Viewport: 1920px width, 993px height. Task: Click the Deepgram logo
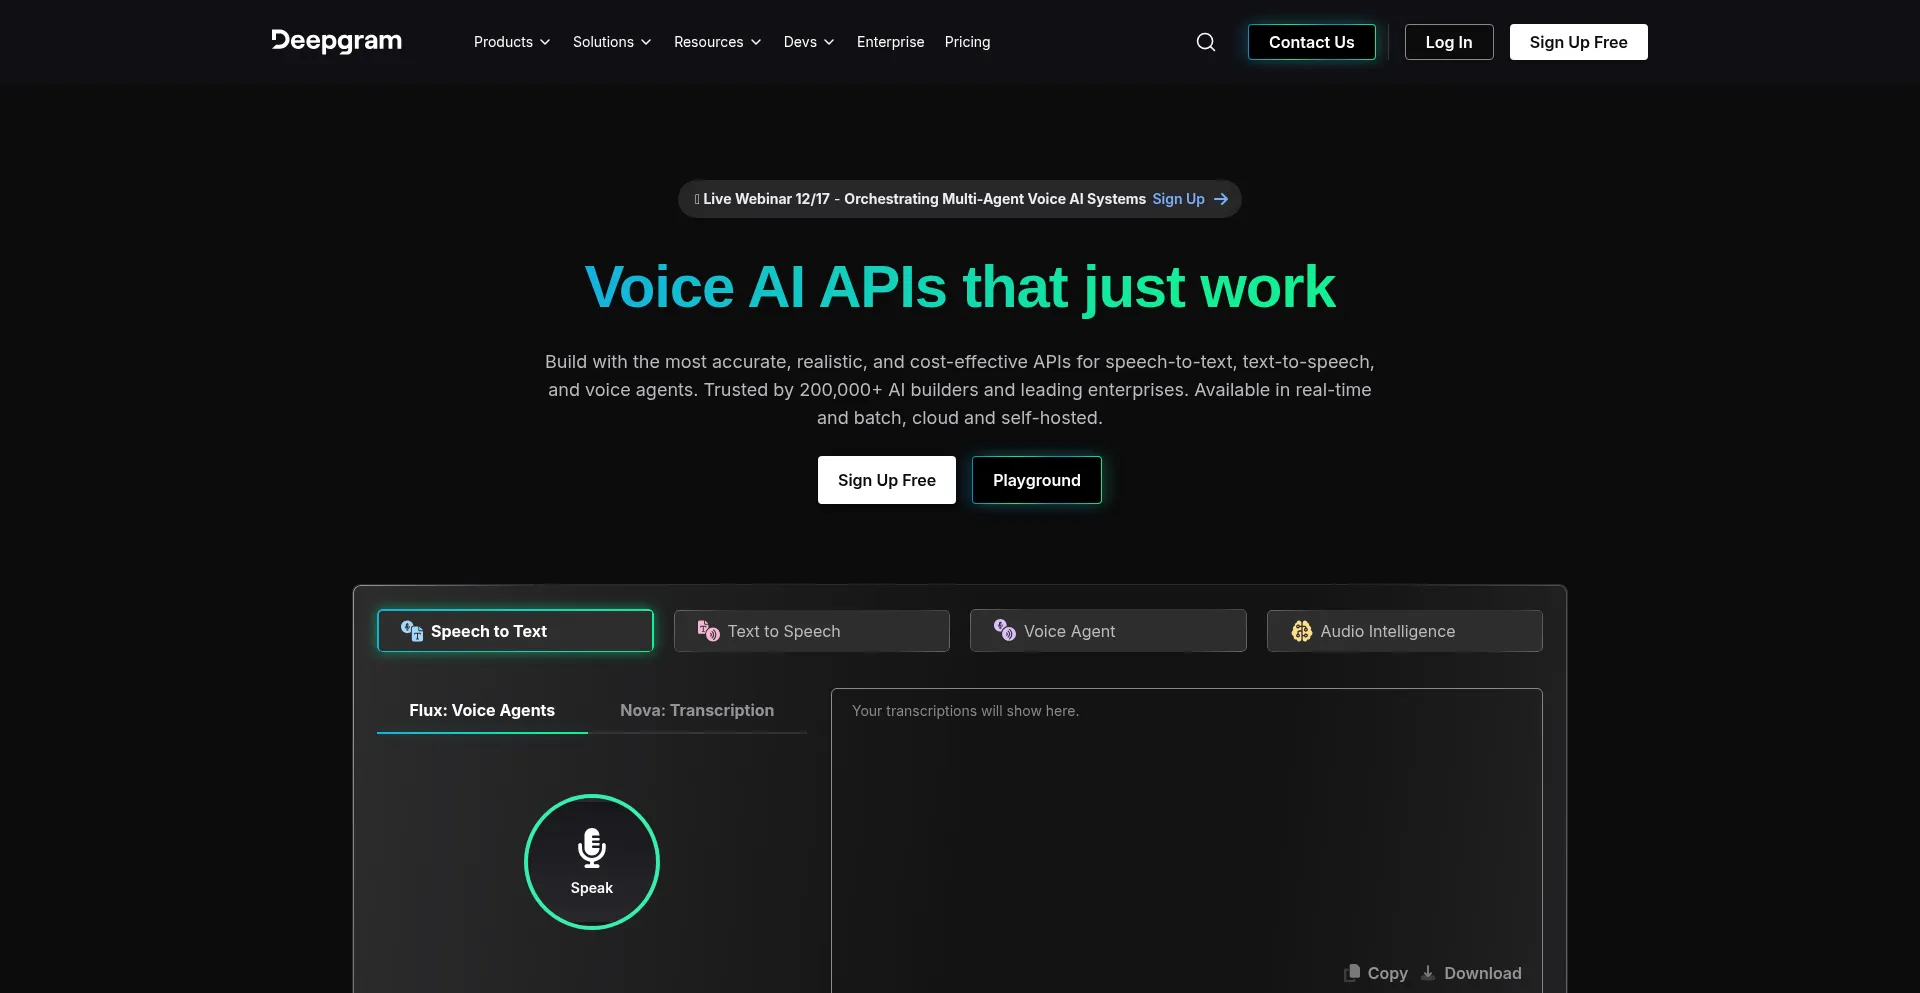pyautogui.click(x=336, y=41)
